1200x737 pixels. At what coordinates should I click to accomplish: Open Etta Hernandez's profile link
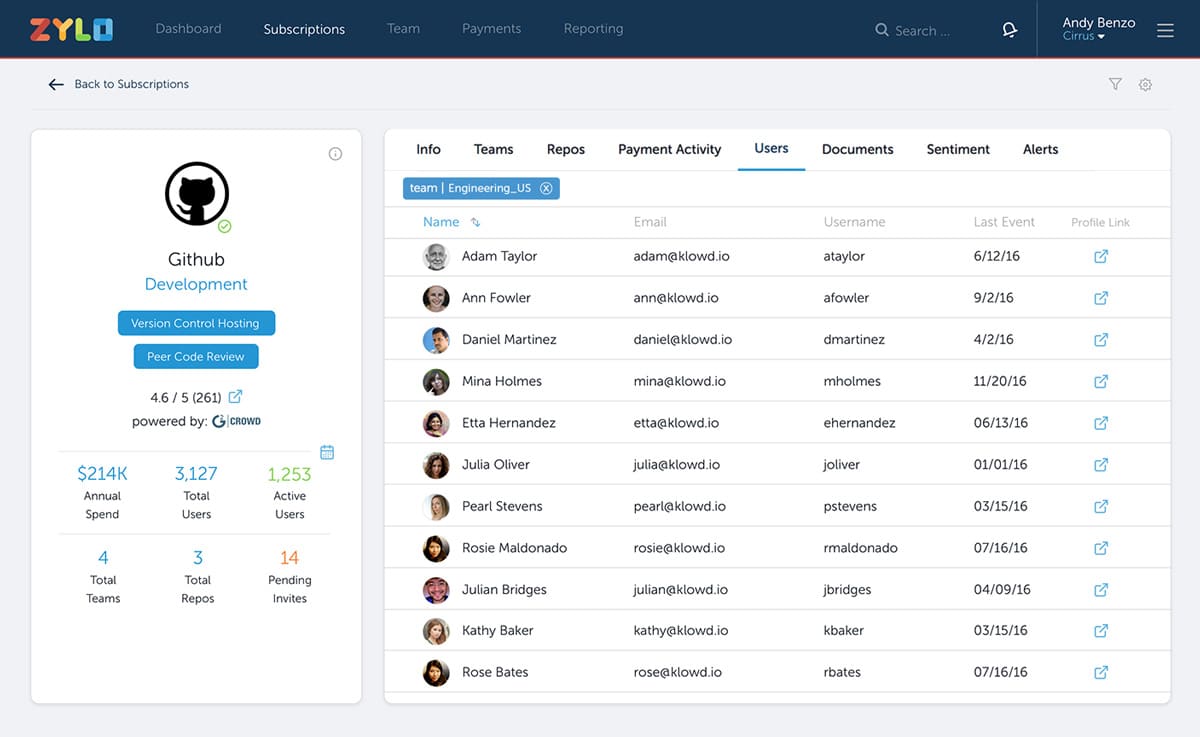1101,423
